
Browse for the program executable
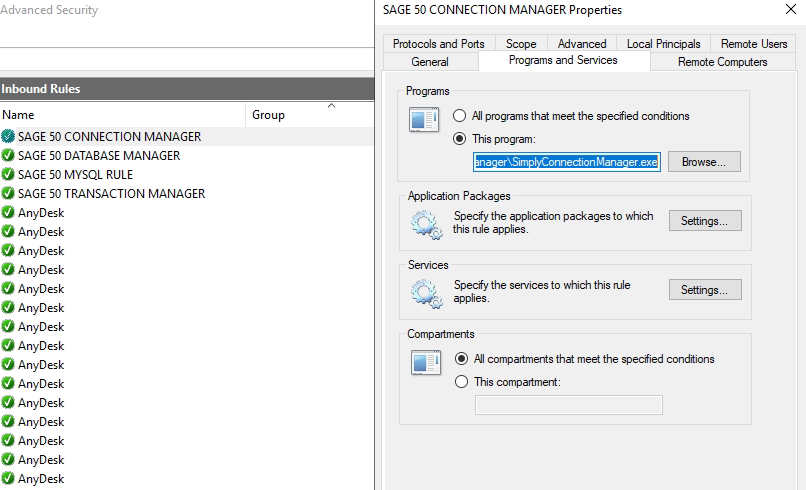704,162
